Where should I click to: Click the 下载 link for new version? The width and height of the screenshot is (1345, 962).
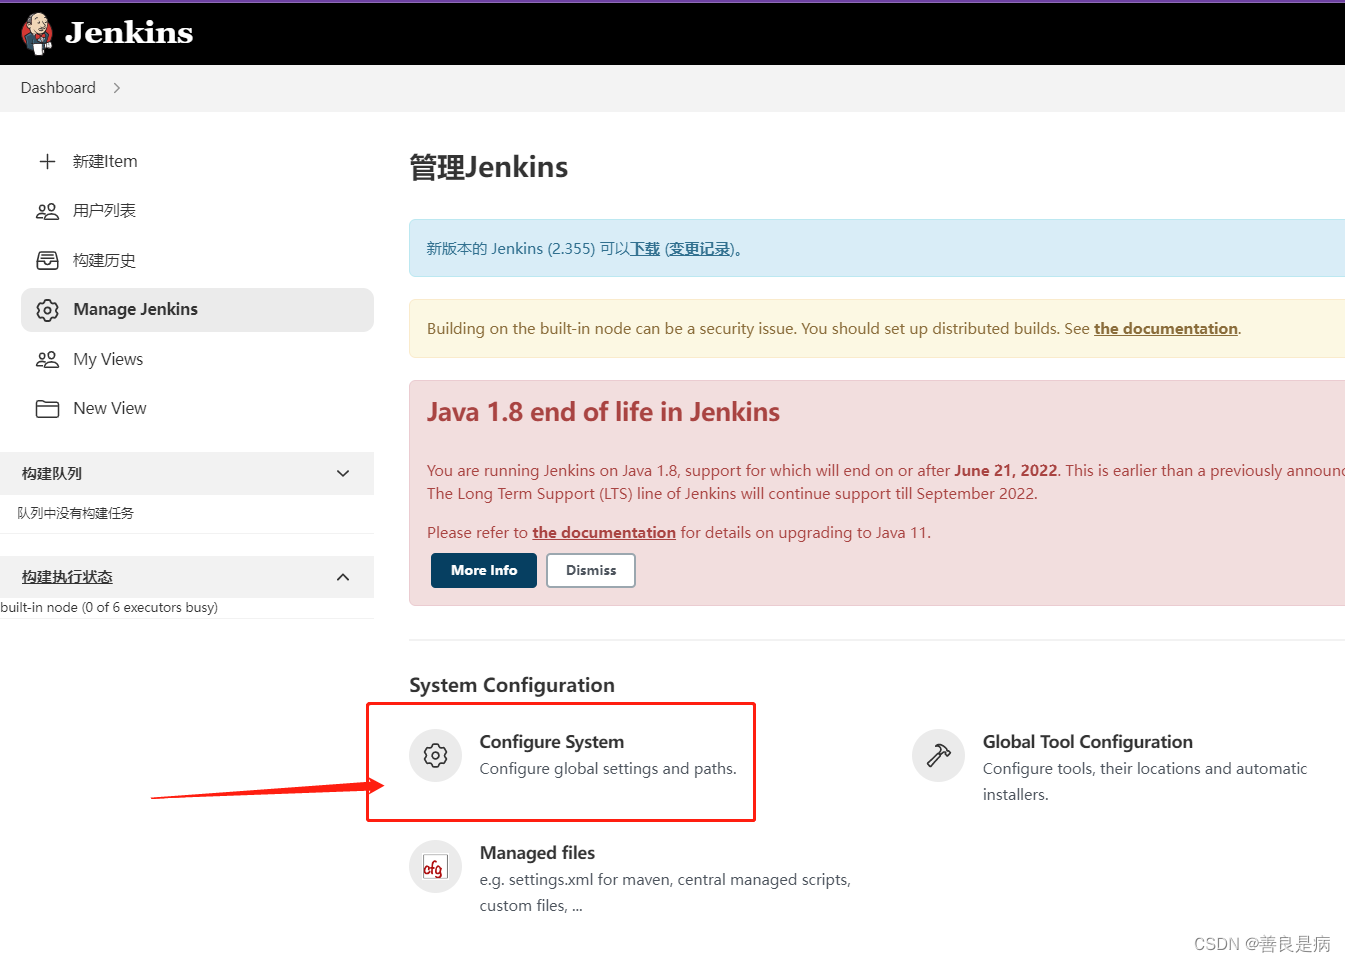[645, 249]
